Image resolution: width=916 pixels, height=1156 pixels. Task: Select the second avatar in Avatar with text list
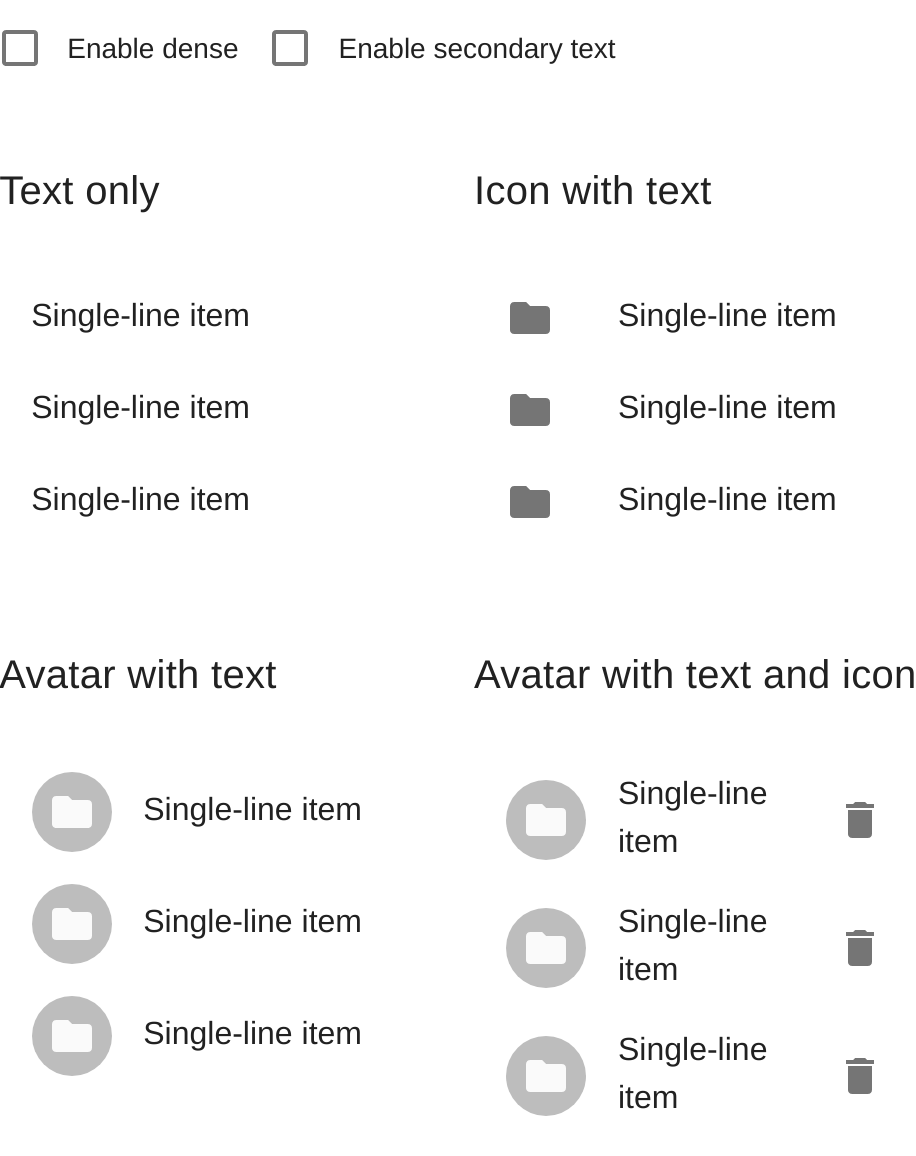(71, 924)
